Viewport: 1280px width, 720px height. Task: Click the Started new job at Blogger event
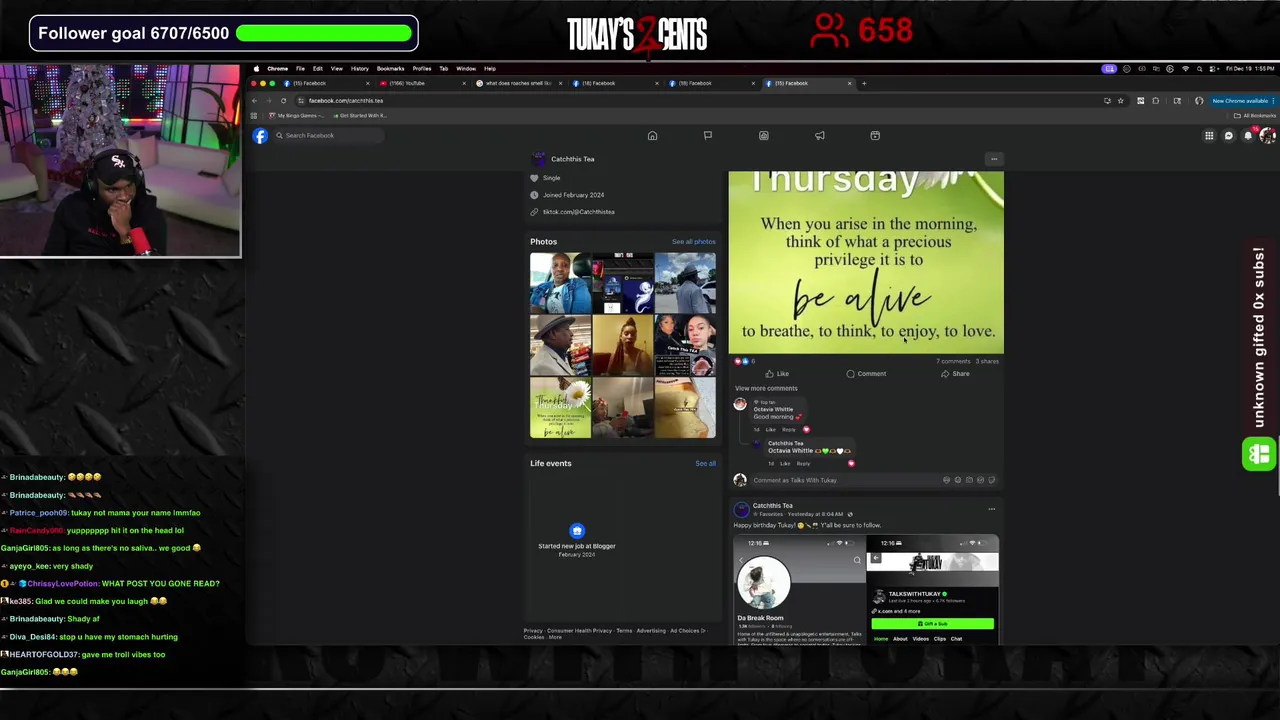click(577, 540)
